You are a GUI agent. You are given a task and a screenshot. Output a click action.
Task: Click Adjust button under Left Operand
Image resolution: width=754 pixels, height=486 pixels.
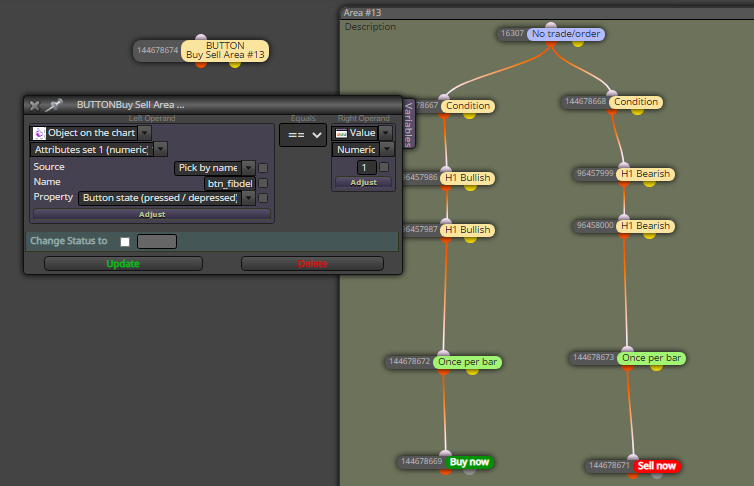pos(152,214)
